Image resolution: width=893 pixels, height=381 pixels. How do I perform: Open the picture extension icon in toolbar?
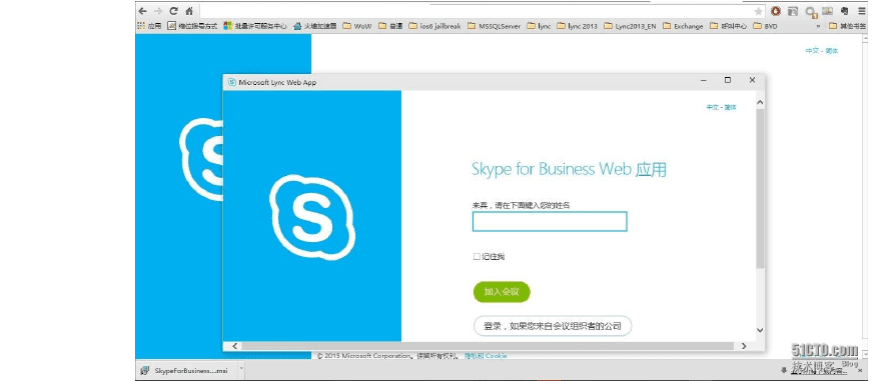(x=827, y=11)
